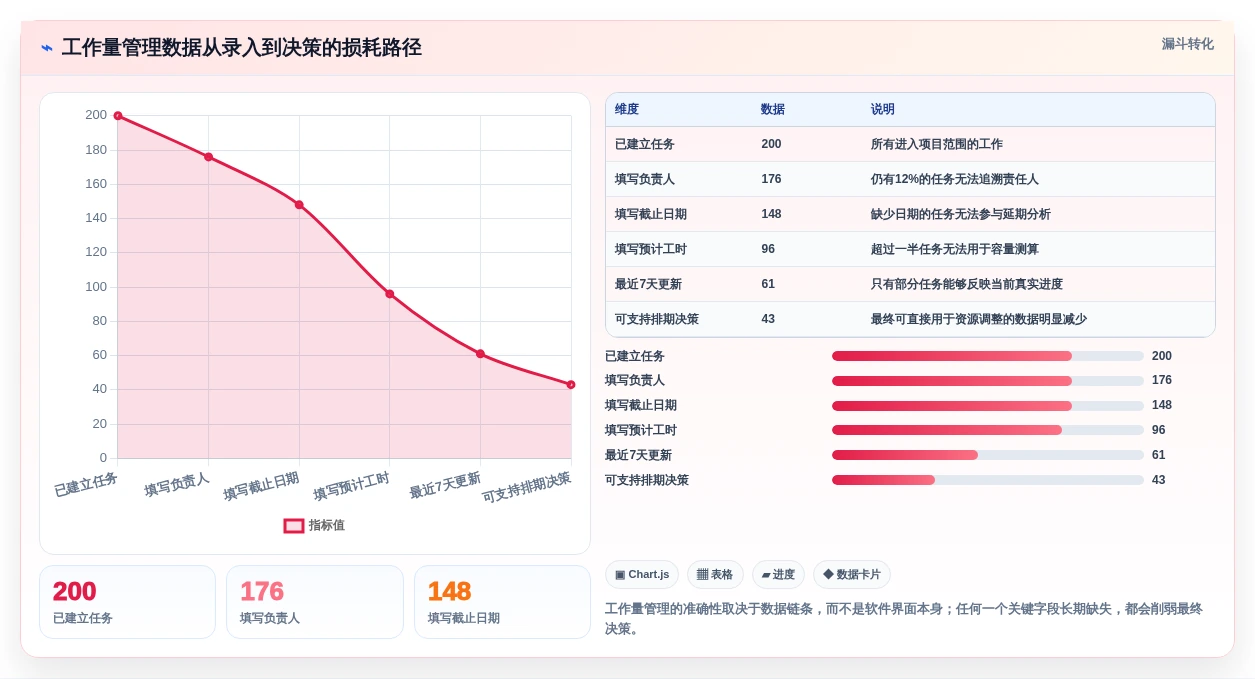Click the 维度 column header
1255x679 pixels.
[x=627, y=110]
